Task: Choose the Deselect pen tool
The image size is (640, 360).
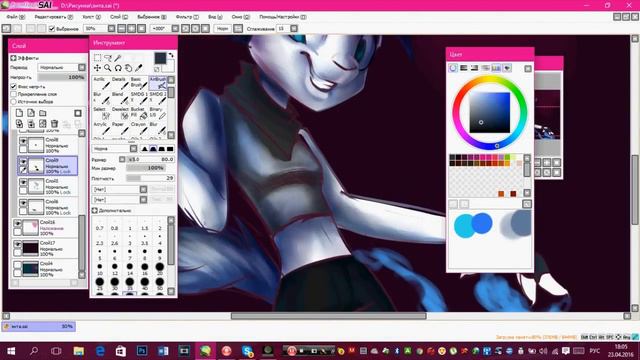Action: click(120, 113)
